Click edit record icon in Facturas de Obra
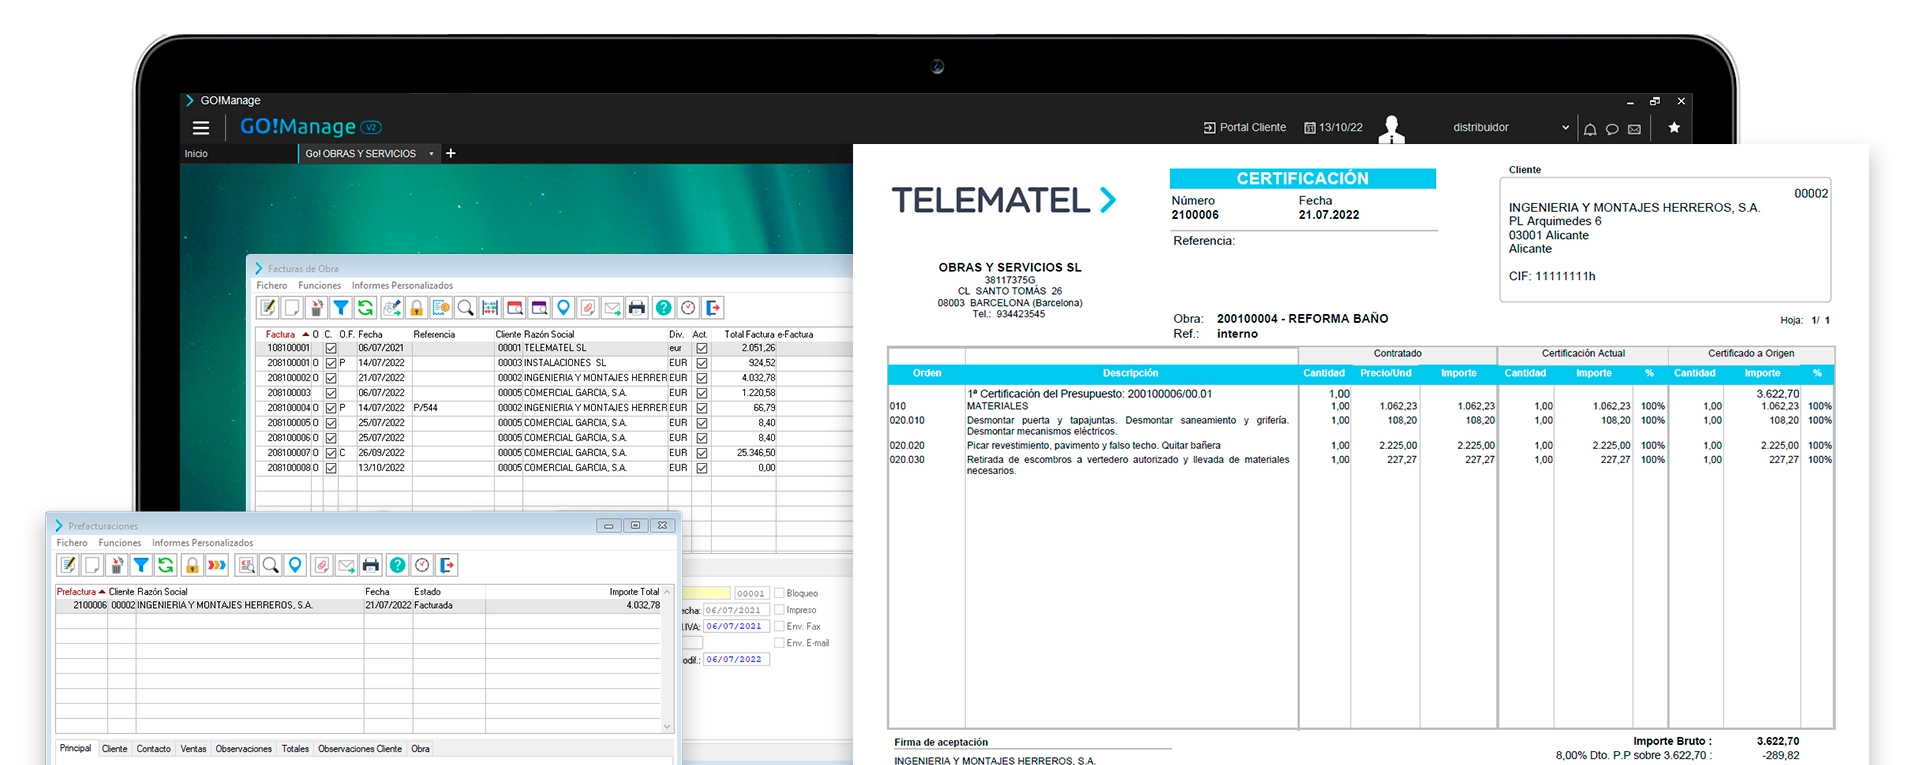This screenshot has width=1920, height=765. coord(267,308)
